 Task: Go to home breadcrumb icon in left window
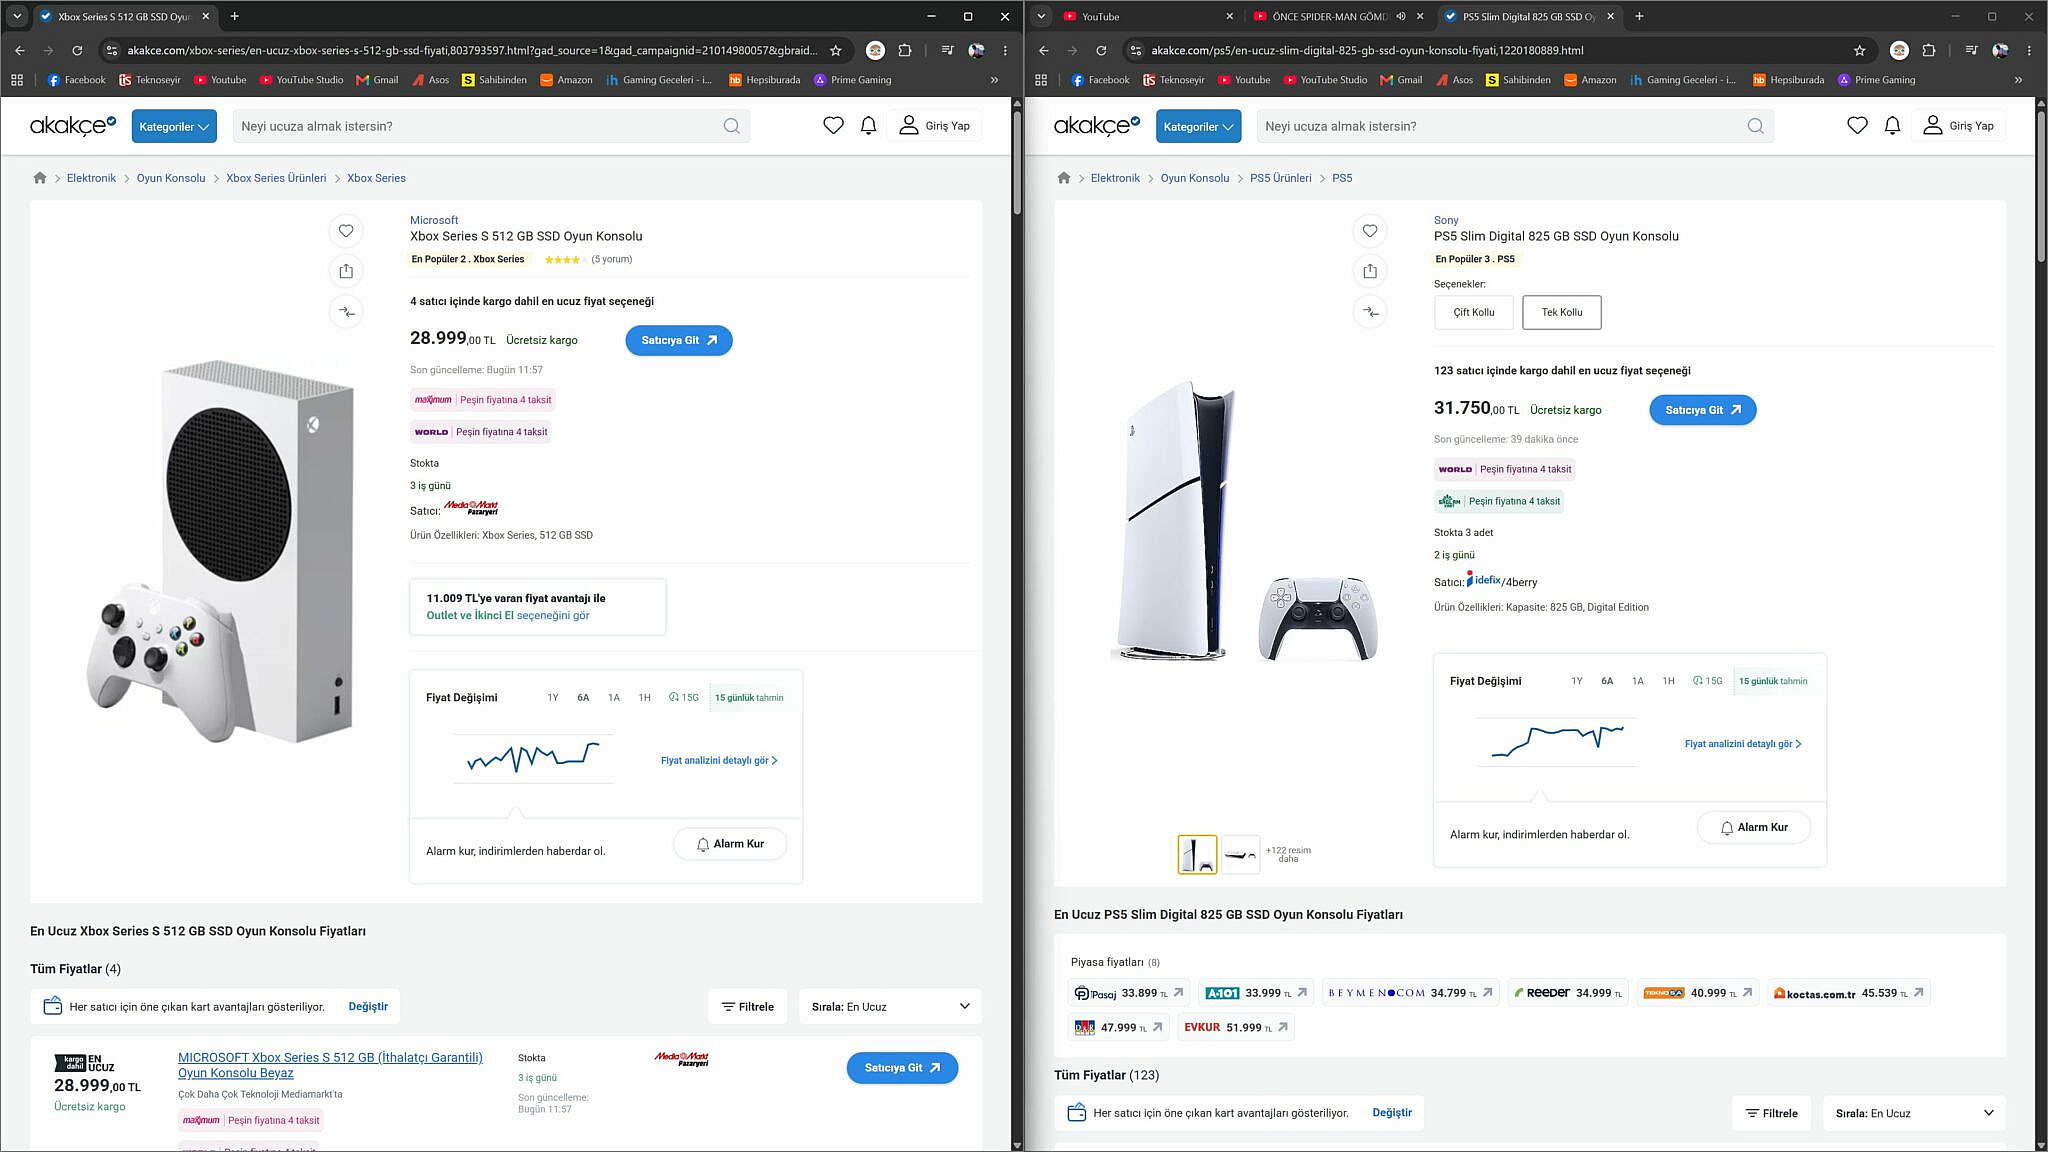[40, 178]
